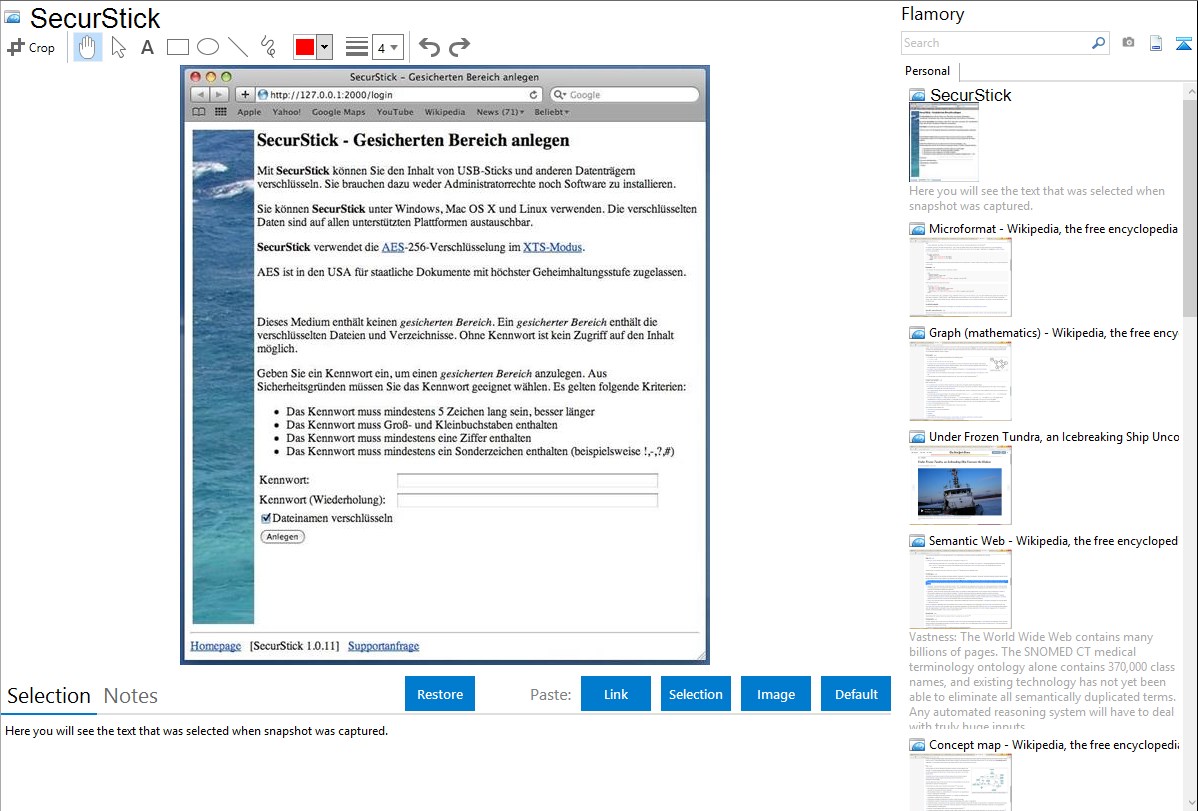
Task: Choose the text annotation tool
Action: tap(147, 47)
